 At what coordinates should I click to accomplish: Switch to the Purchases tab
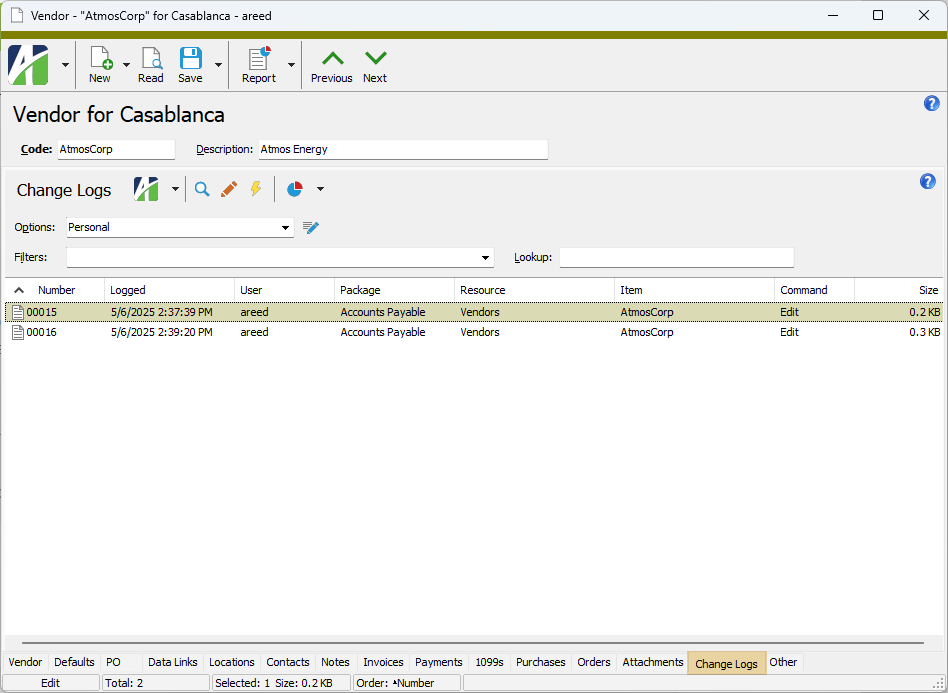pos(541,662)
